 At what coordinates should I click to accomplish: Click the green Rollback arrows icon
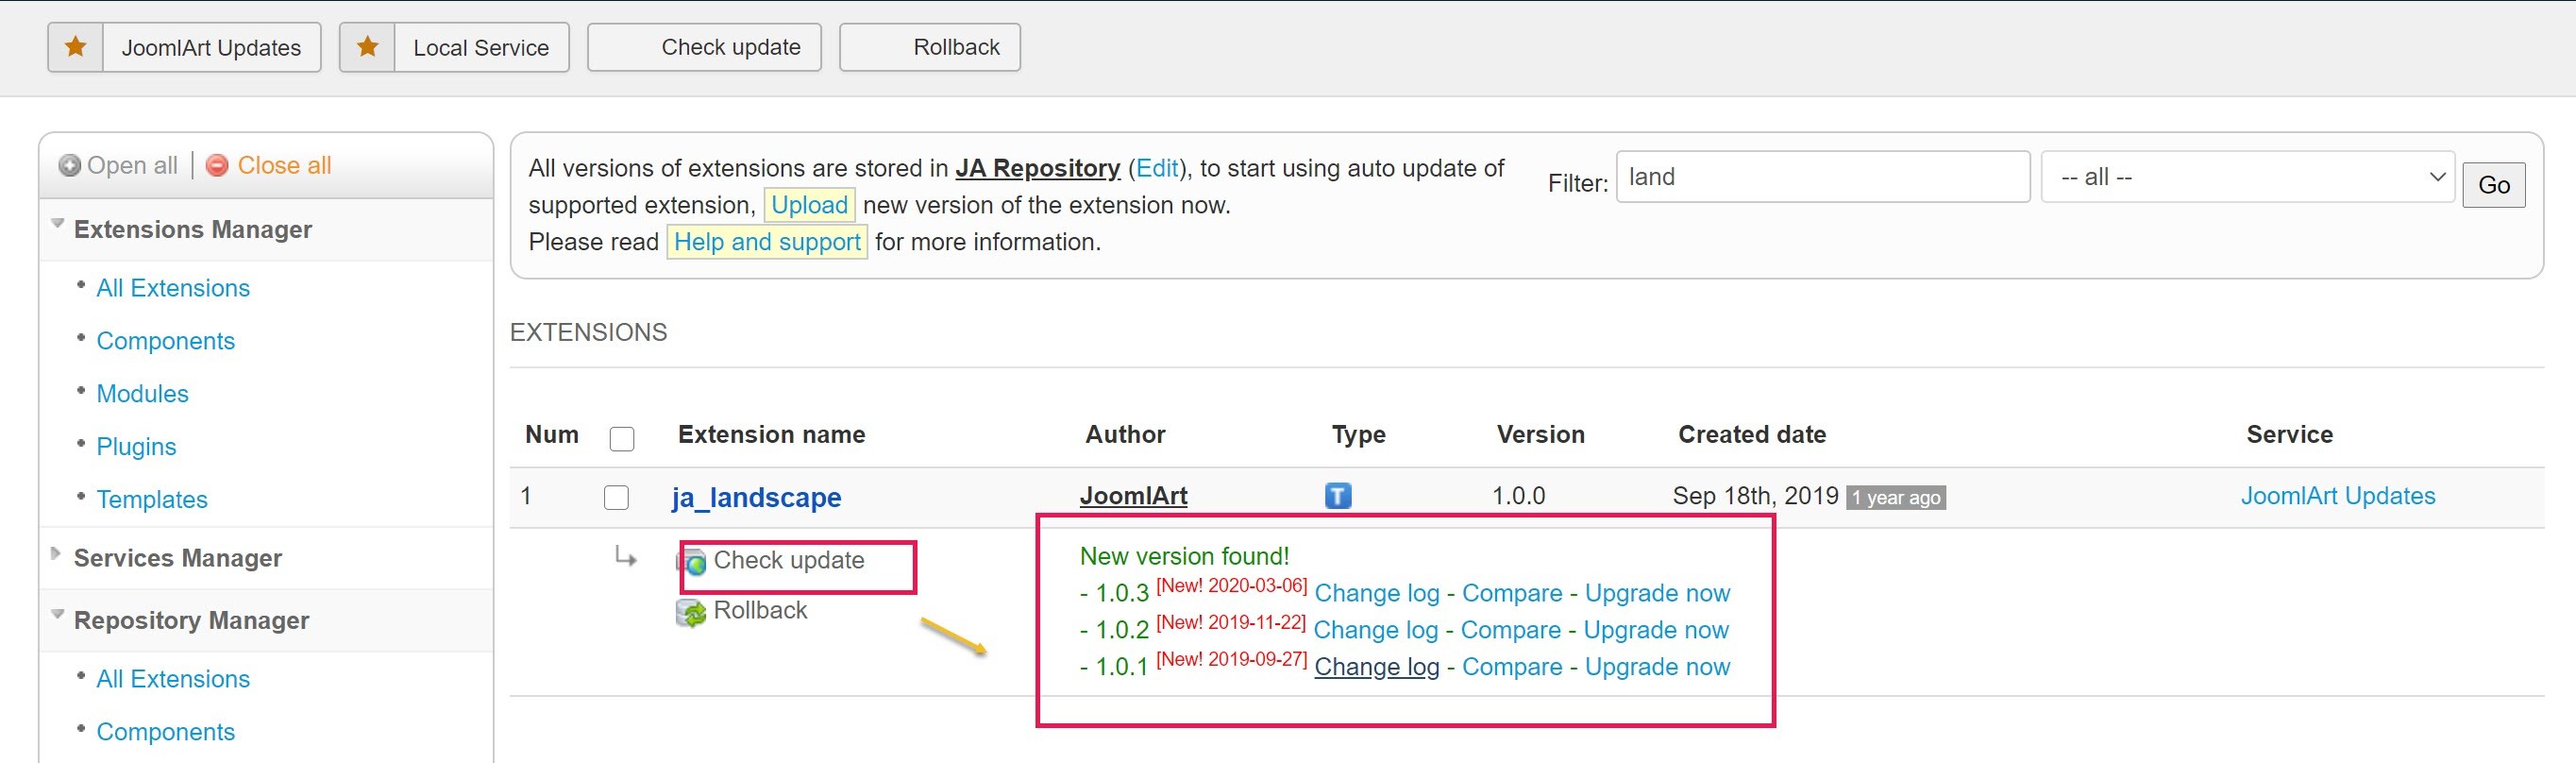point(691,612)
